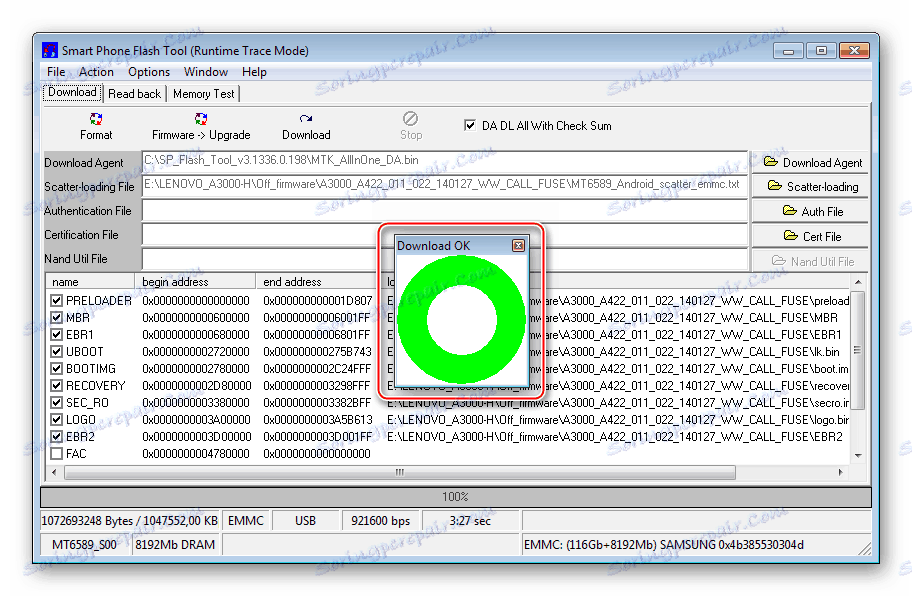Toggle DA DL All With Check Sum
Screen dimensions: 912x596
click(470, 125)
